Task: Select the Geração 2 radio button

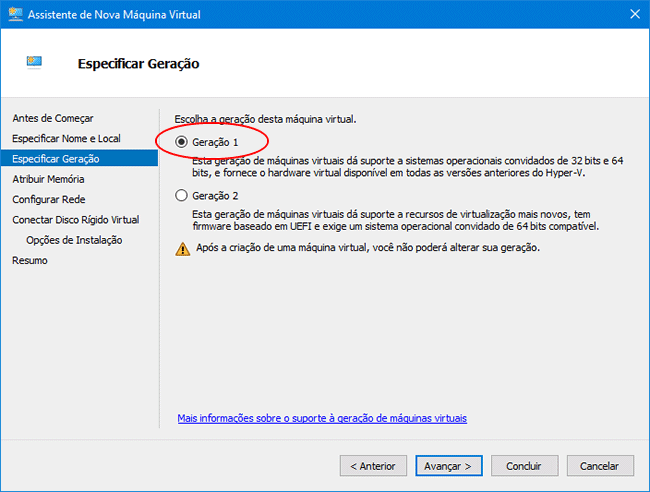Action: 181,196
